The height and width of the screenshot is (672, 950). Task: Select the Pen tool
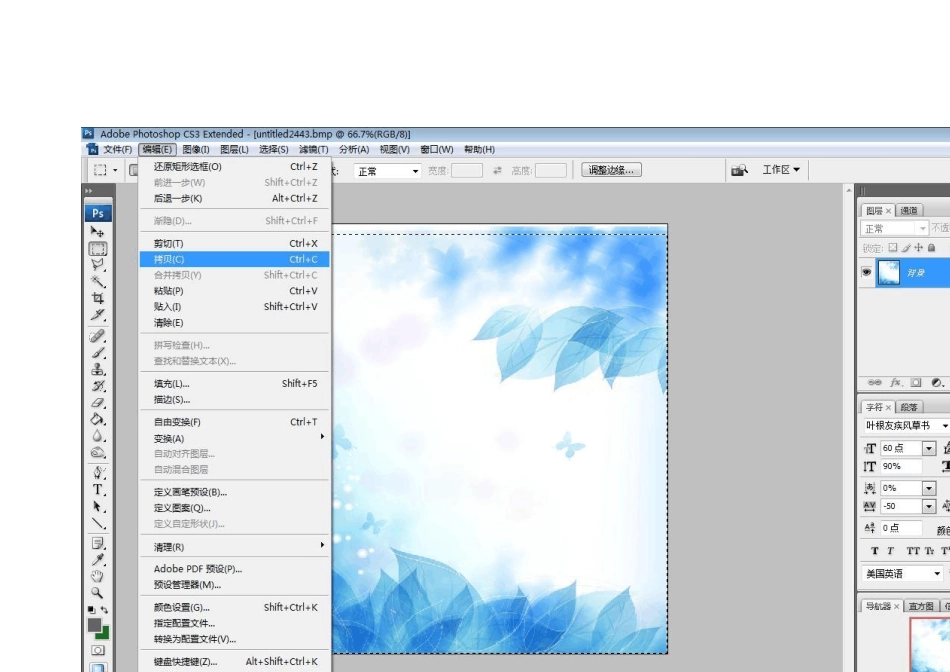click(x=98, y=473)
